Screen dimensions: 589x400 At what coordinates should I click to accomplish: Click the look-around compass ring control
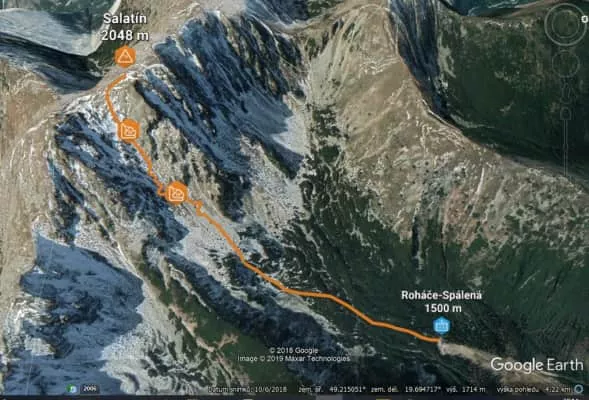tap(565, 24)
